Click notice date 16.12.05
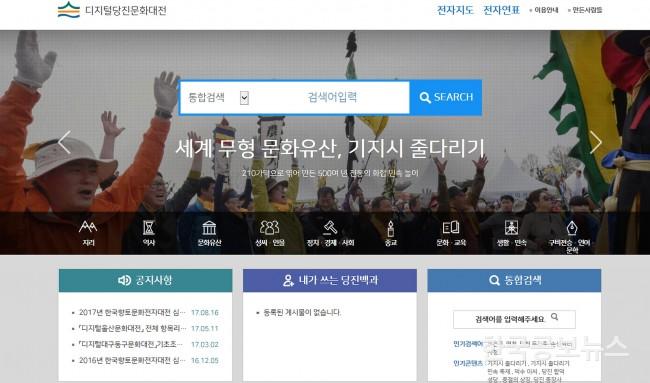Image resolution: width=650 pixels, height=383 pixels. coord(205,361)
